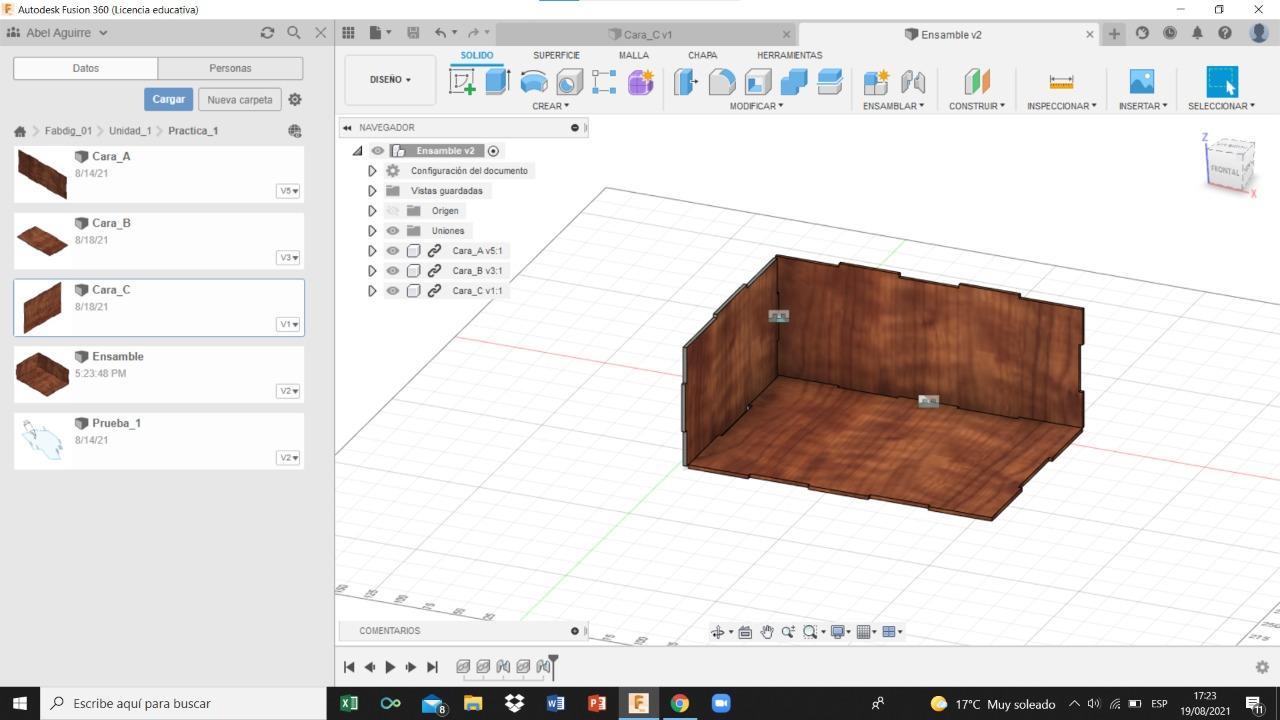
Task: Open the job status clock icon
Action: click(x=1170, y=33)
